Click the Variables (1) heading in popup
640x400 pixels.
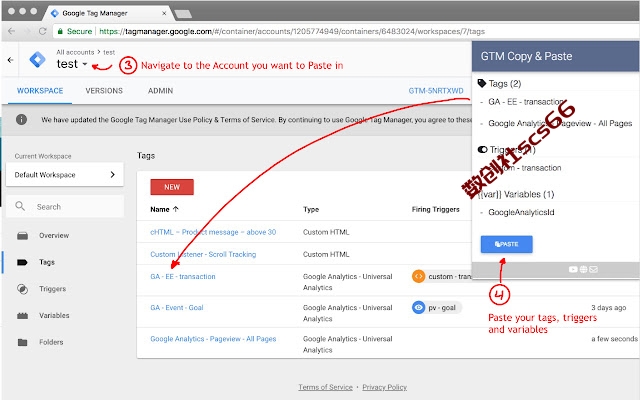pyautogui.click(x=516, y=194)
